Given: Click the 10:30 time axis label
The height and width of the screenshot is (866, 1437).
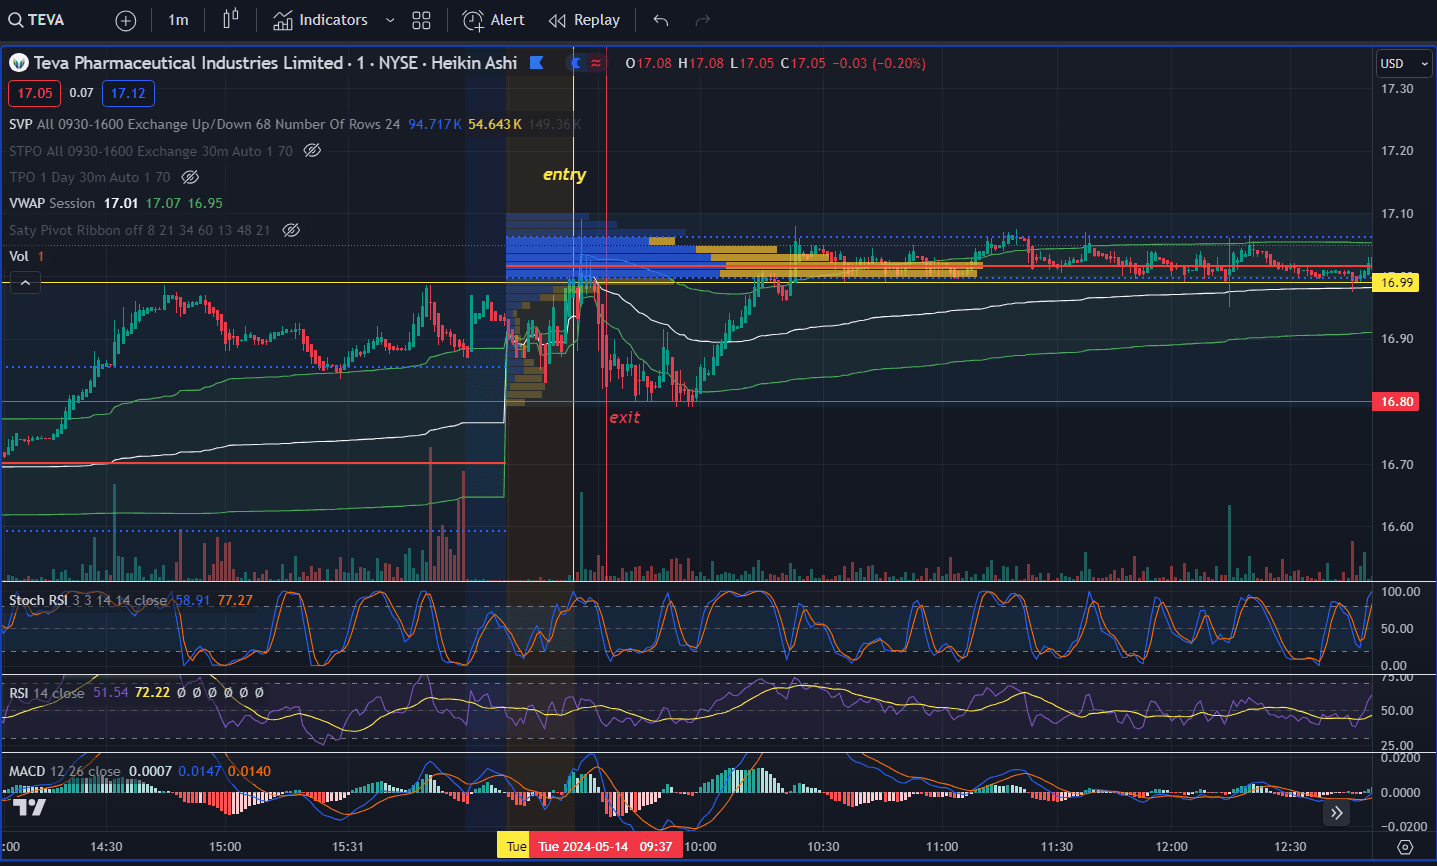Looking at the screenshot, I should (x=823, y=846).
